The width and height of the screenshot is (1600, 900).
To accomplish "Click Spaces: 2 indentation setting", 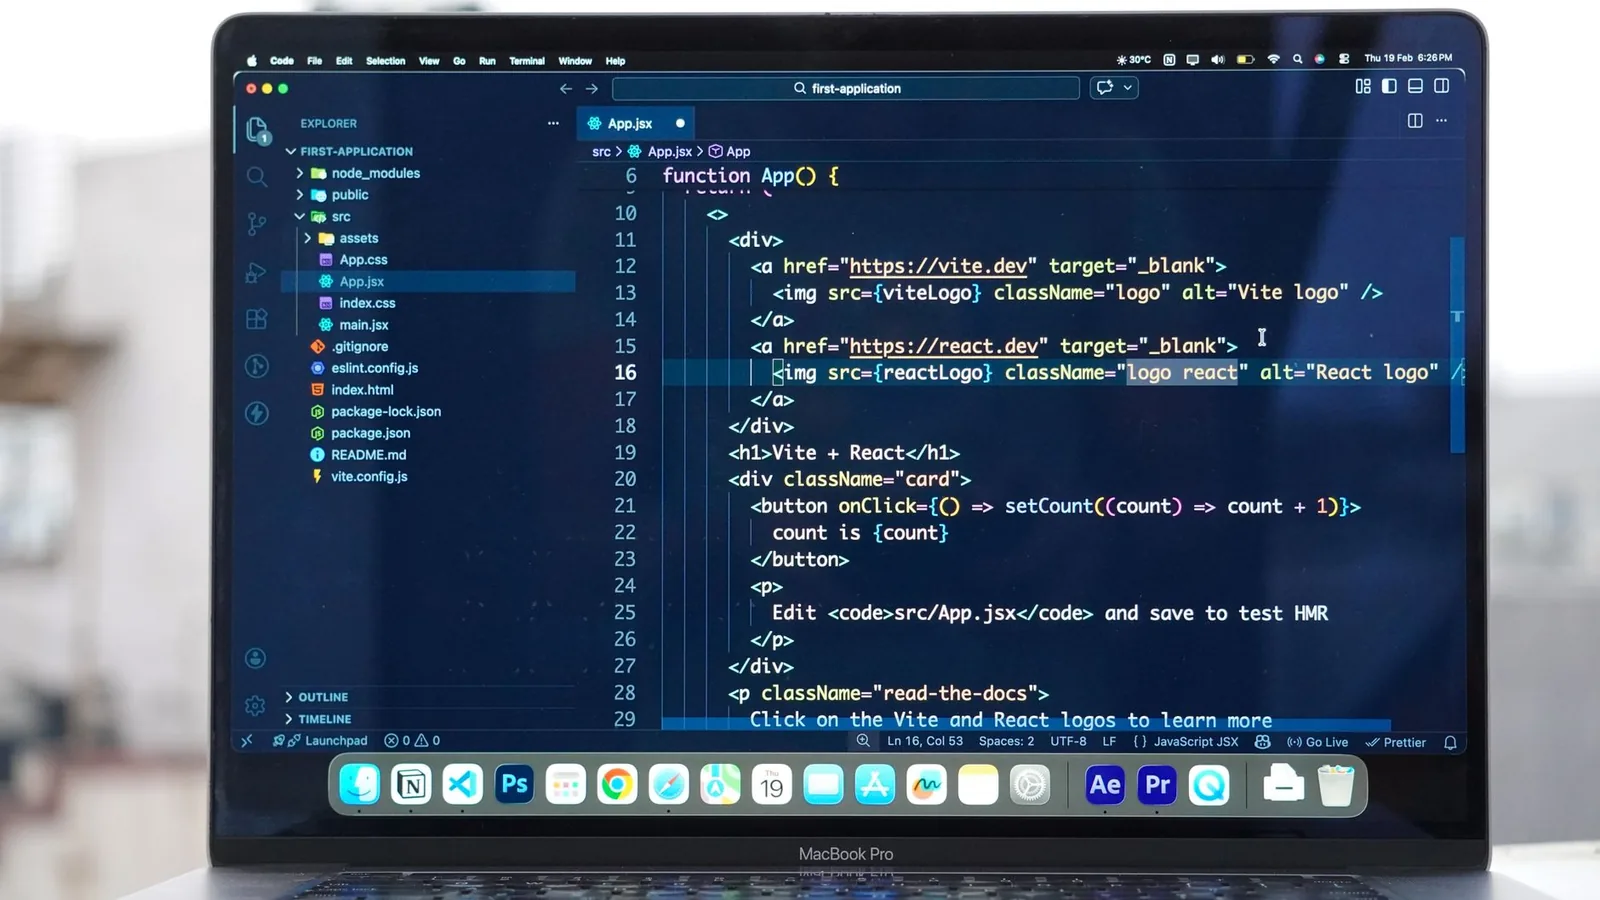I will click(1007, 742).
